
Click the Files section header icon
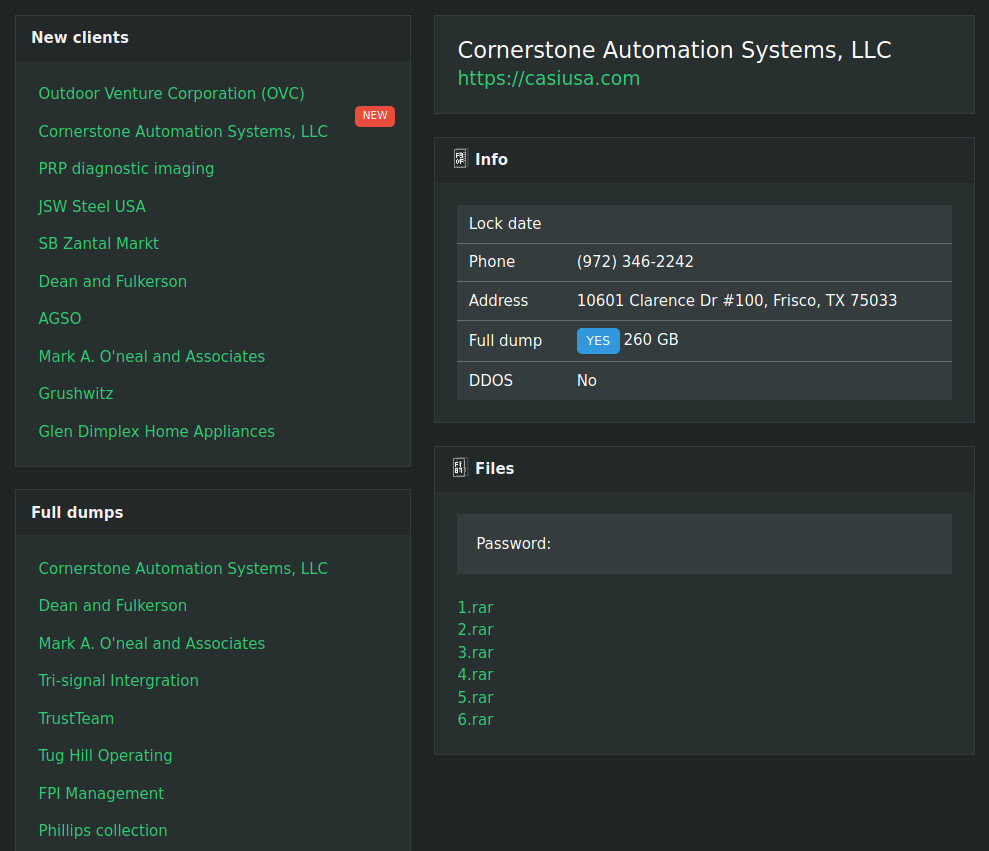tap(460, 468)
